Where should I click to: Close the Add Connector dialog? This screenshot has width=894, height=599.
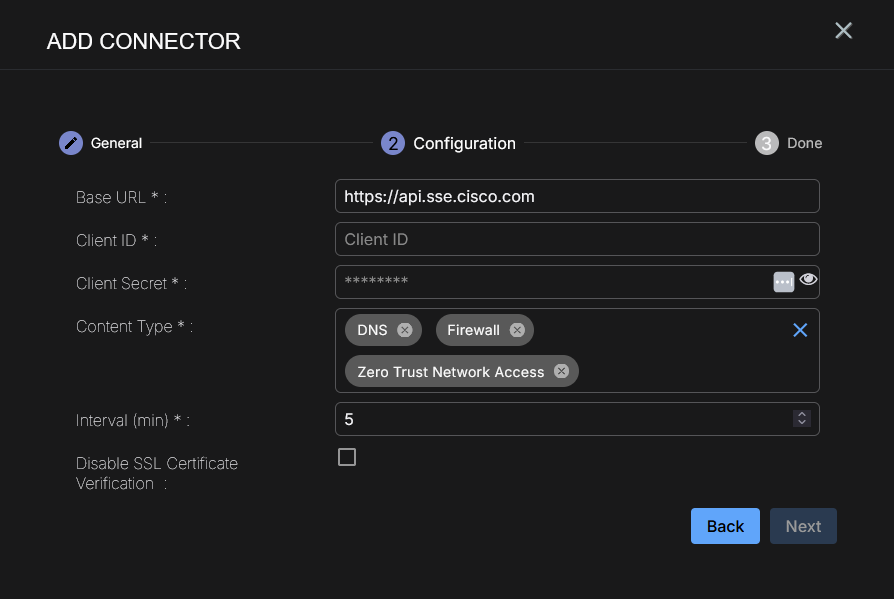843,31
